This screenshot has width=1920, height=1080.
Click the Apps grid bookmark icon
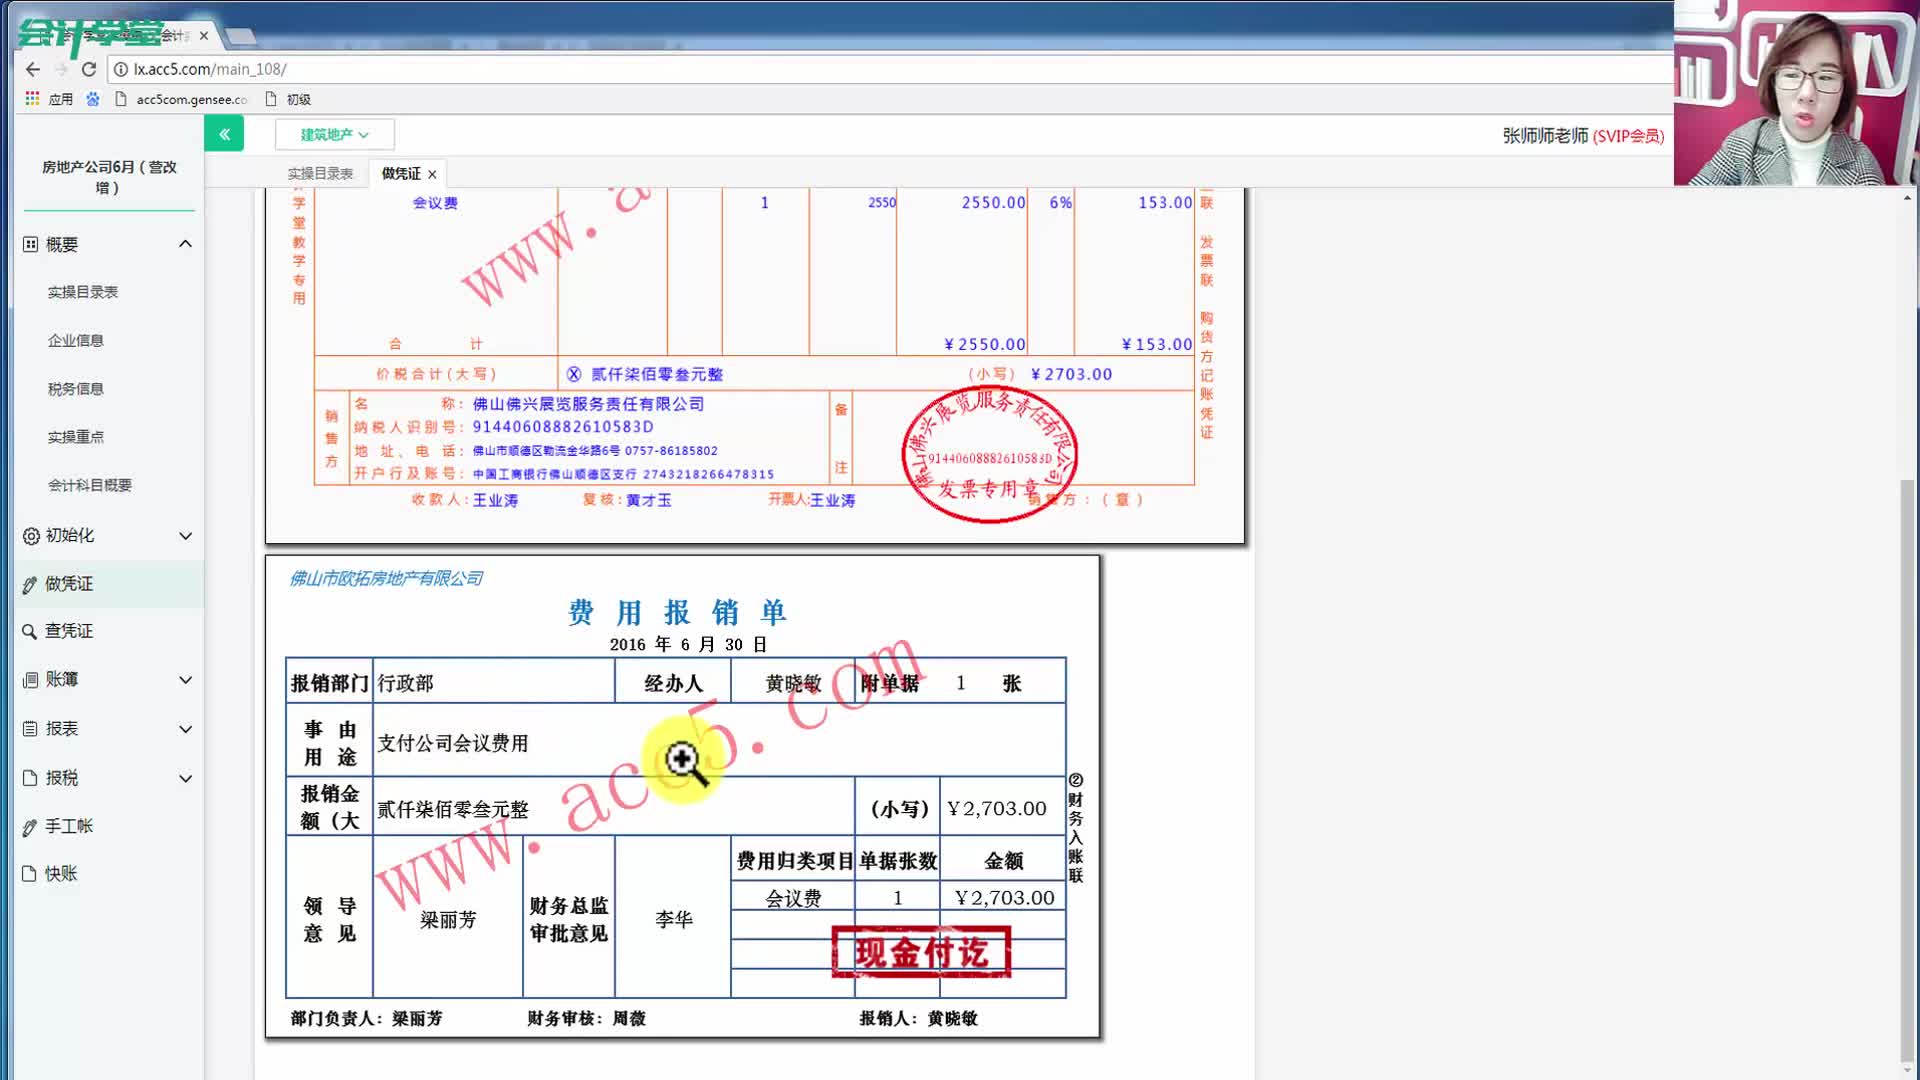coord(32,99)
